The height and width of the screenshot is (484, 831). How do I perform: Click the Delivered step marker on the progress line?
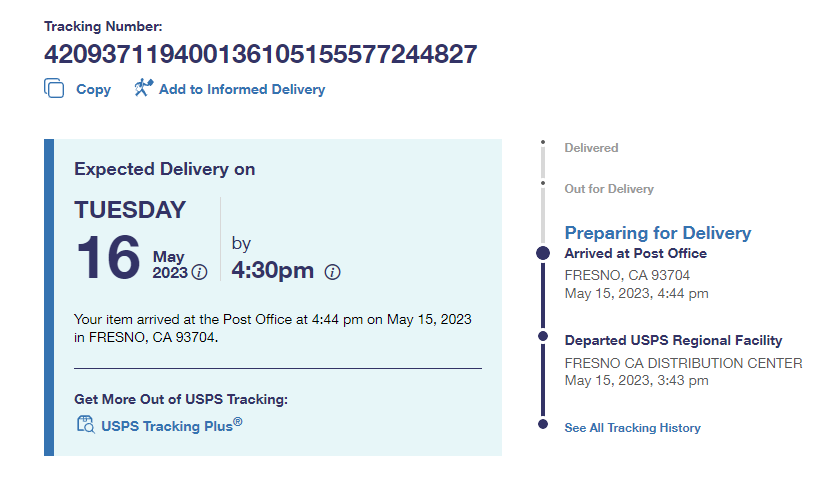[543, 143]
